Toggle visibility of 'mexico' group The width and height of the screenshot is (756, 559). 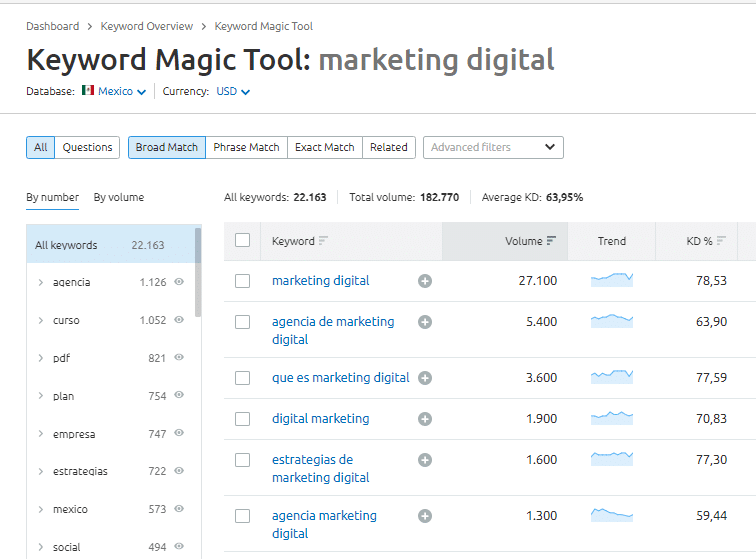pyautogui.click(x=179, y=508)
